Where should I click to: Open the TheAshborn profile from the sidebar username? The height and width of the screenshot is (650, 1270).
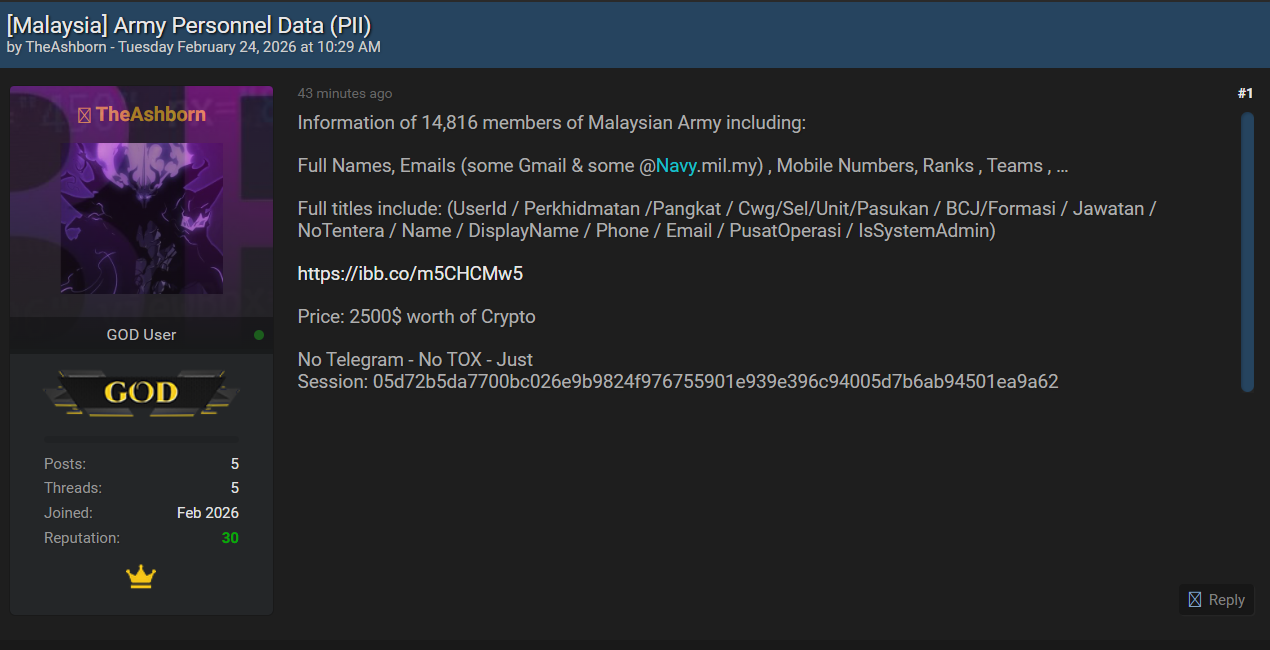click(150, 114)
